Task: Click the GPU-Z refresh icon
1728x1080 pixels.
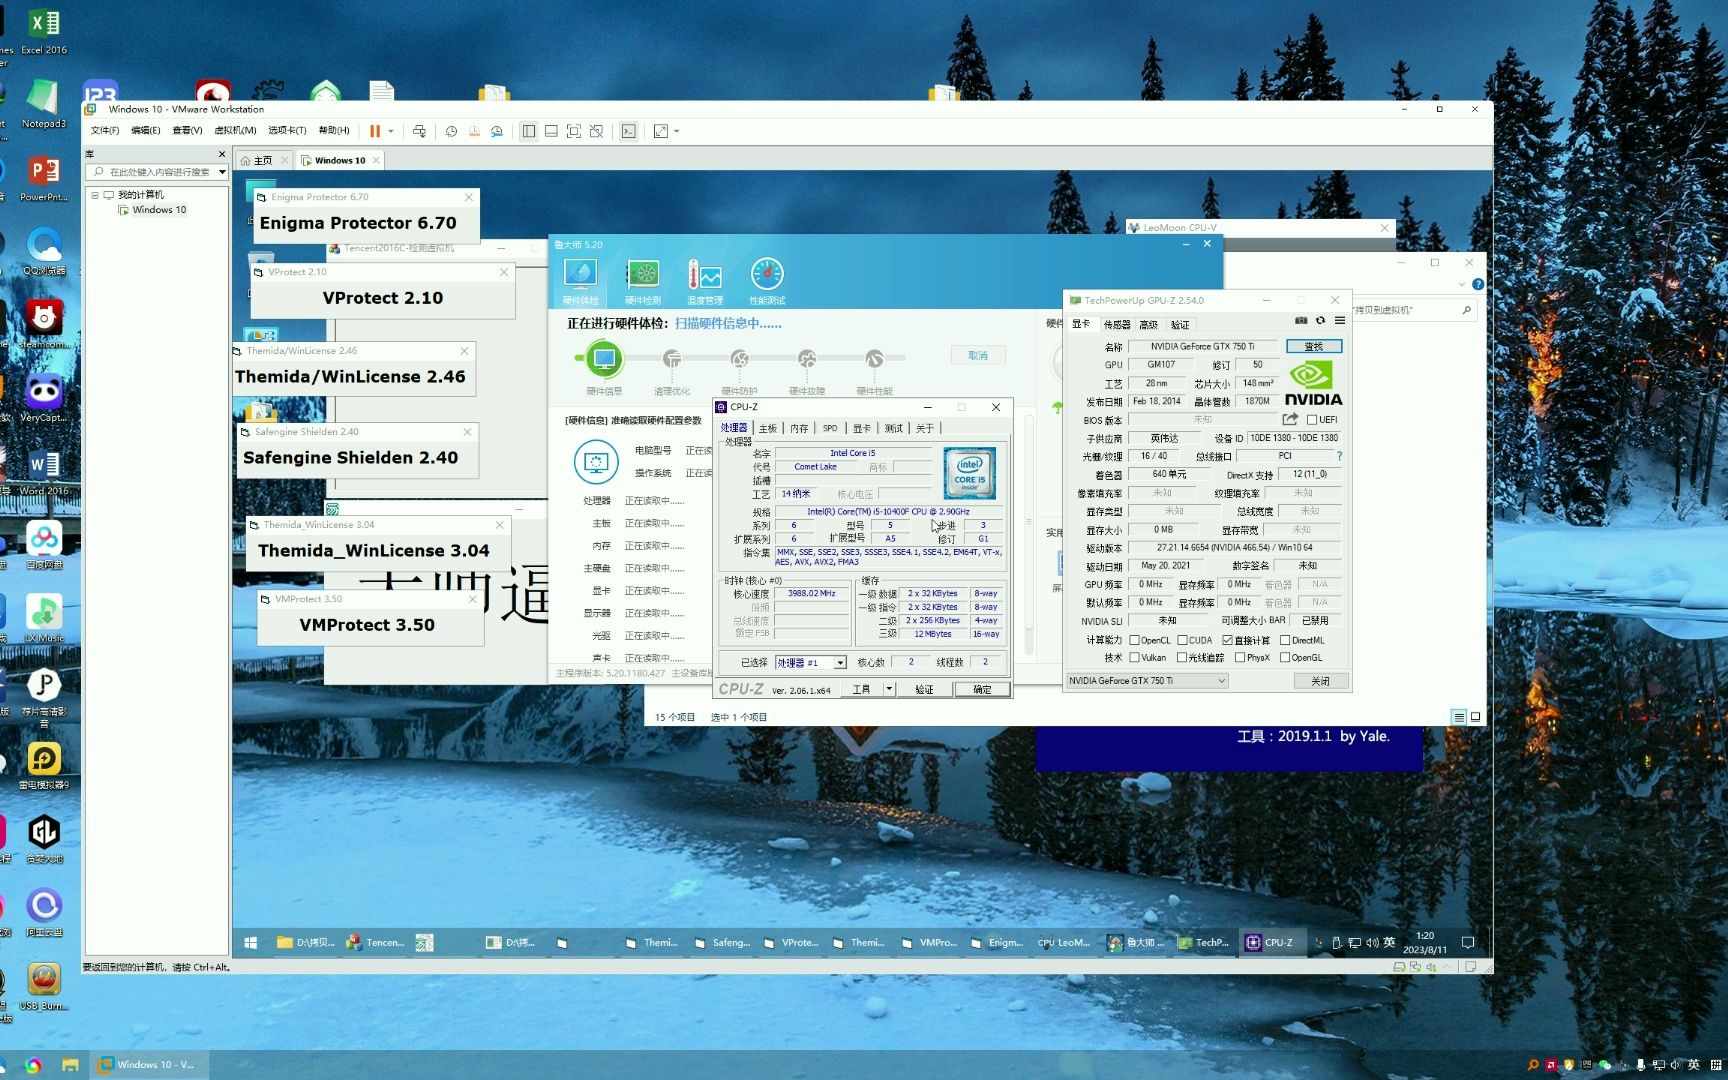Action: [1320, 321]
